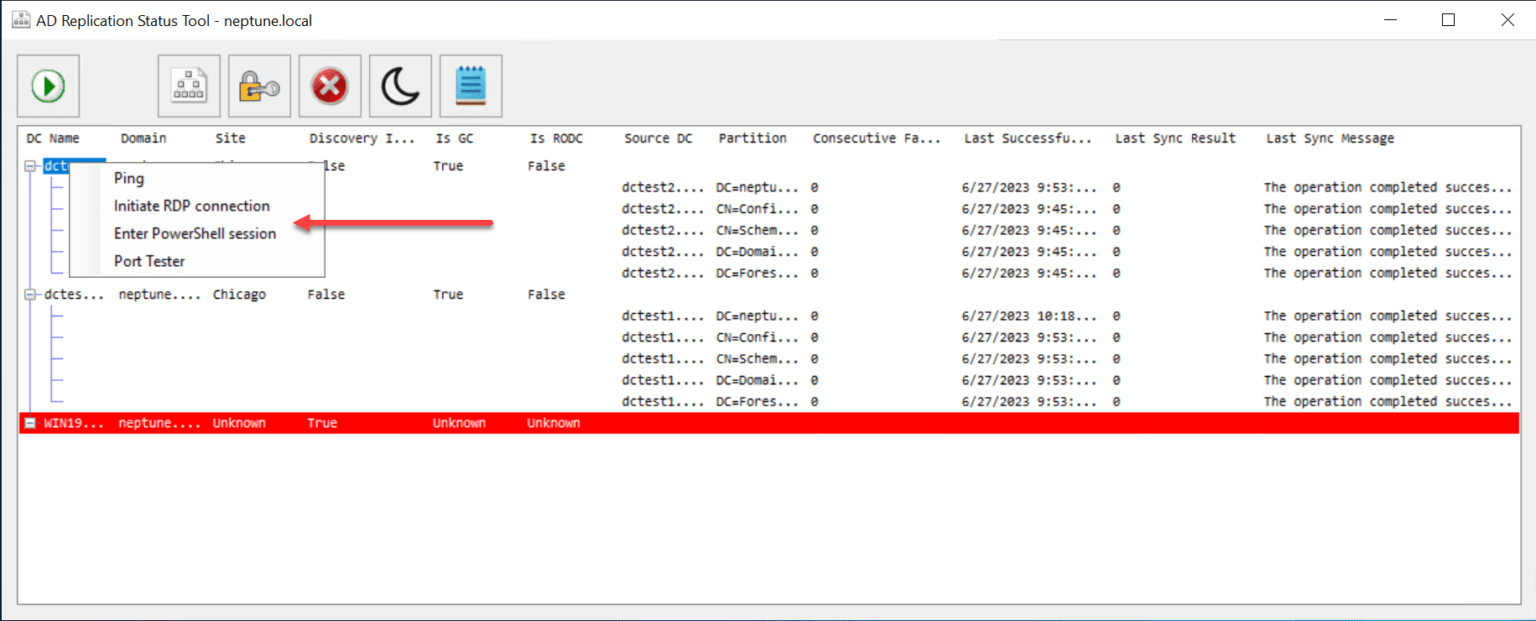Run replication check with green play icon
This screenshot has height=621, width=1536.
47,86
